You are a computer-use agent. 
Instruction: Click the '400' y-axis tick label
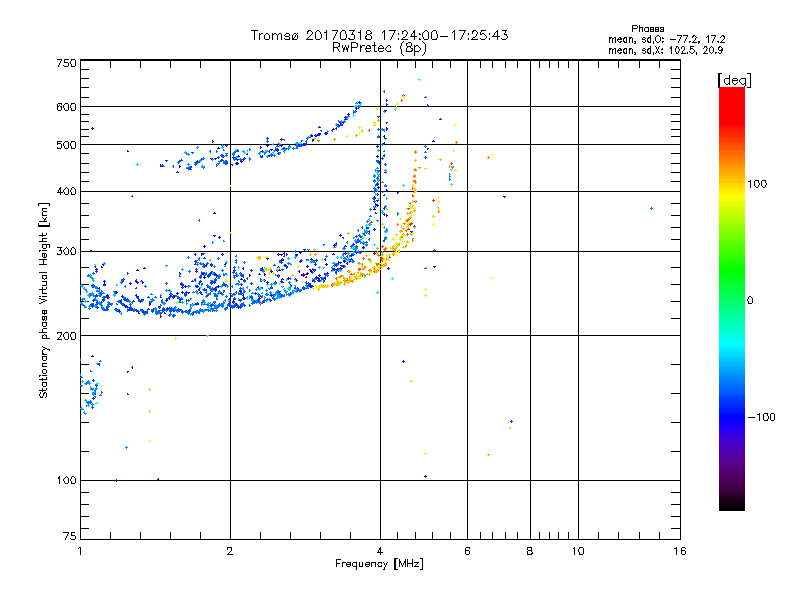pyautogui.click(x=66, y=192)
